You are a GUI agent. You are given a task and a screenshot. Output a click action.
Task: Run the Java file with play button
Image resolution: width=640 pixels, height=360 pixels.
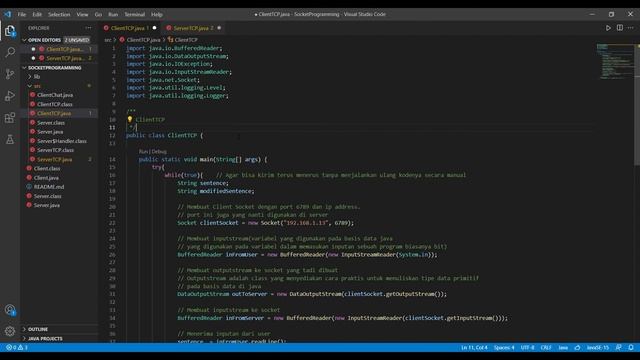(608, 28)
